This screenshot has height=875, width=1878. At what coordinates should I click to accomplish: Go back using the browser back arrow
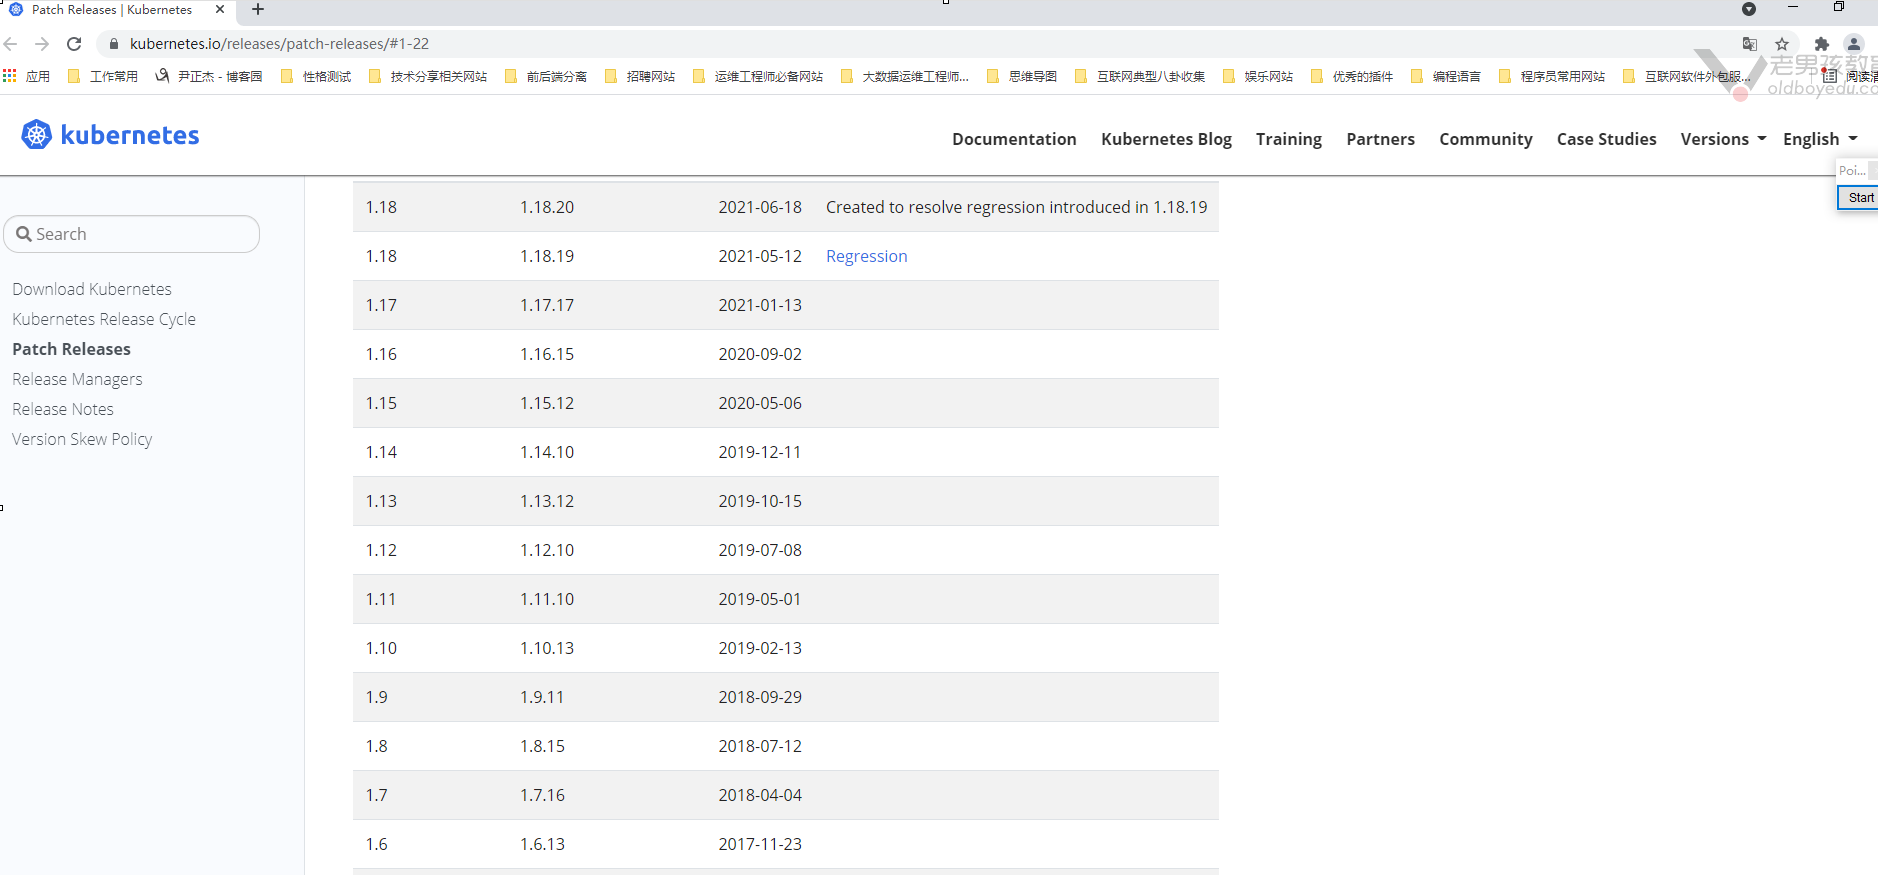(x=11, y=44)
